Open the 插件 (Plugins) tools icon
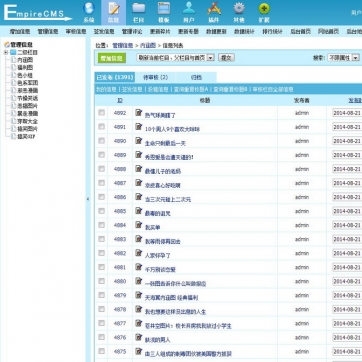This screenshot has height=362, width=362. click(214, 12)
